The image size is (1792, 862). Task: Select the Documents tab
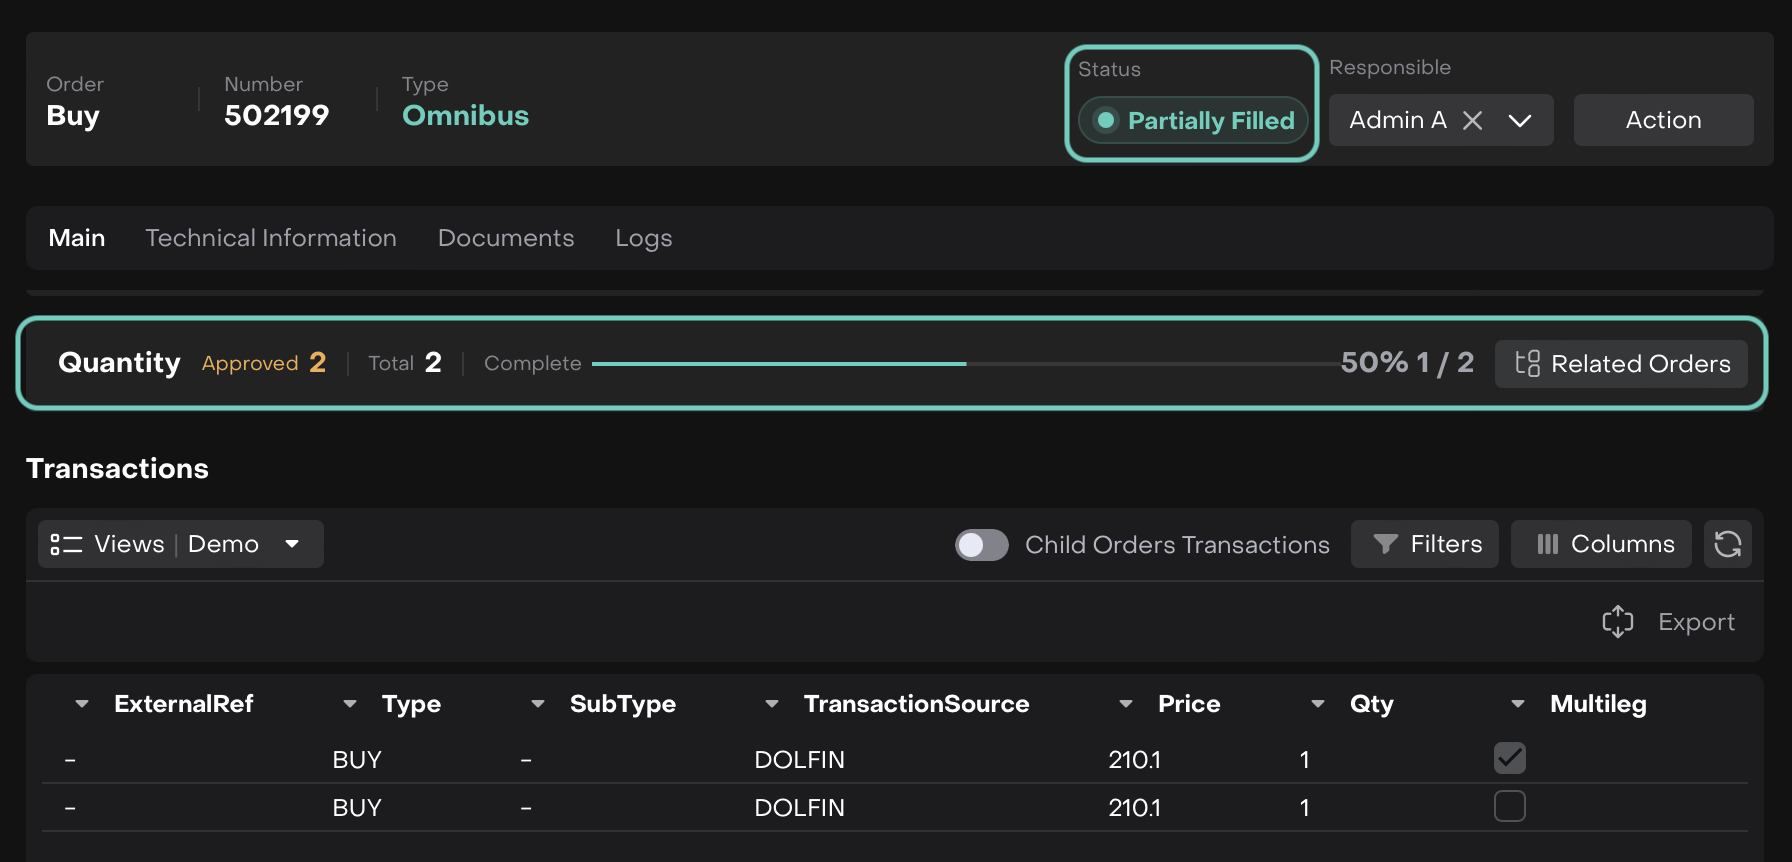click(x=506, y=238)
